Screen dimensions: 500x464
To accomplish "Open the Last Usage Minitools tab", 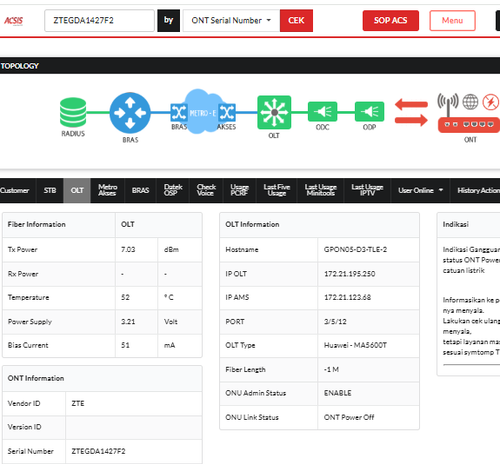I will click(x=321, y=190).
